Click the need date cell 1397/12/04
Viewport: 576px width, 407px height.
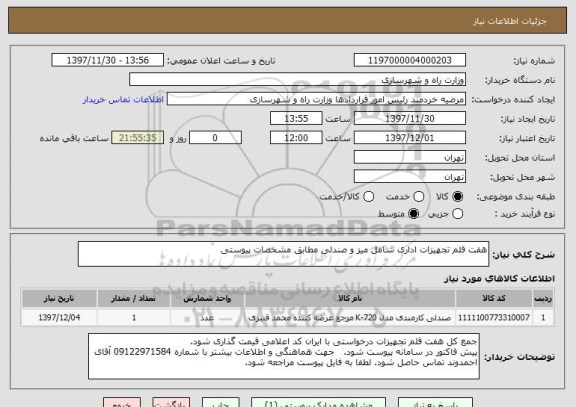tap(59, 317)
